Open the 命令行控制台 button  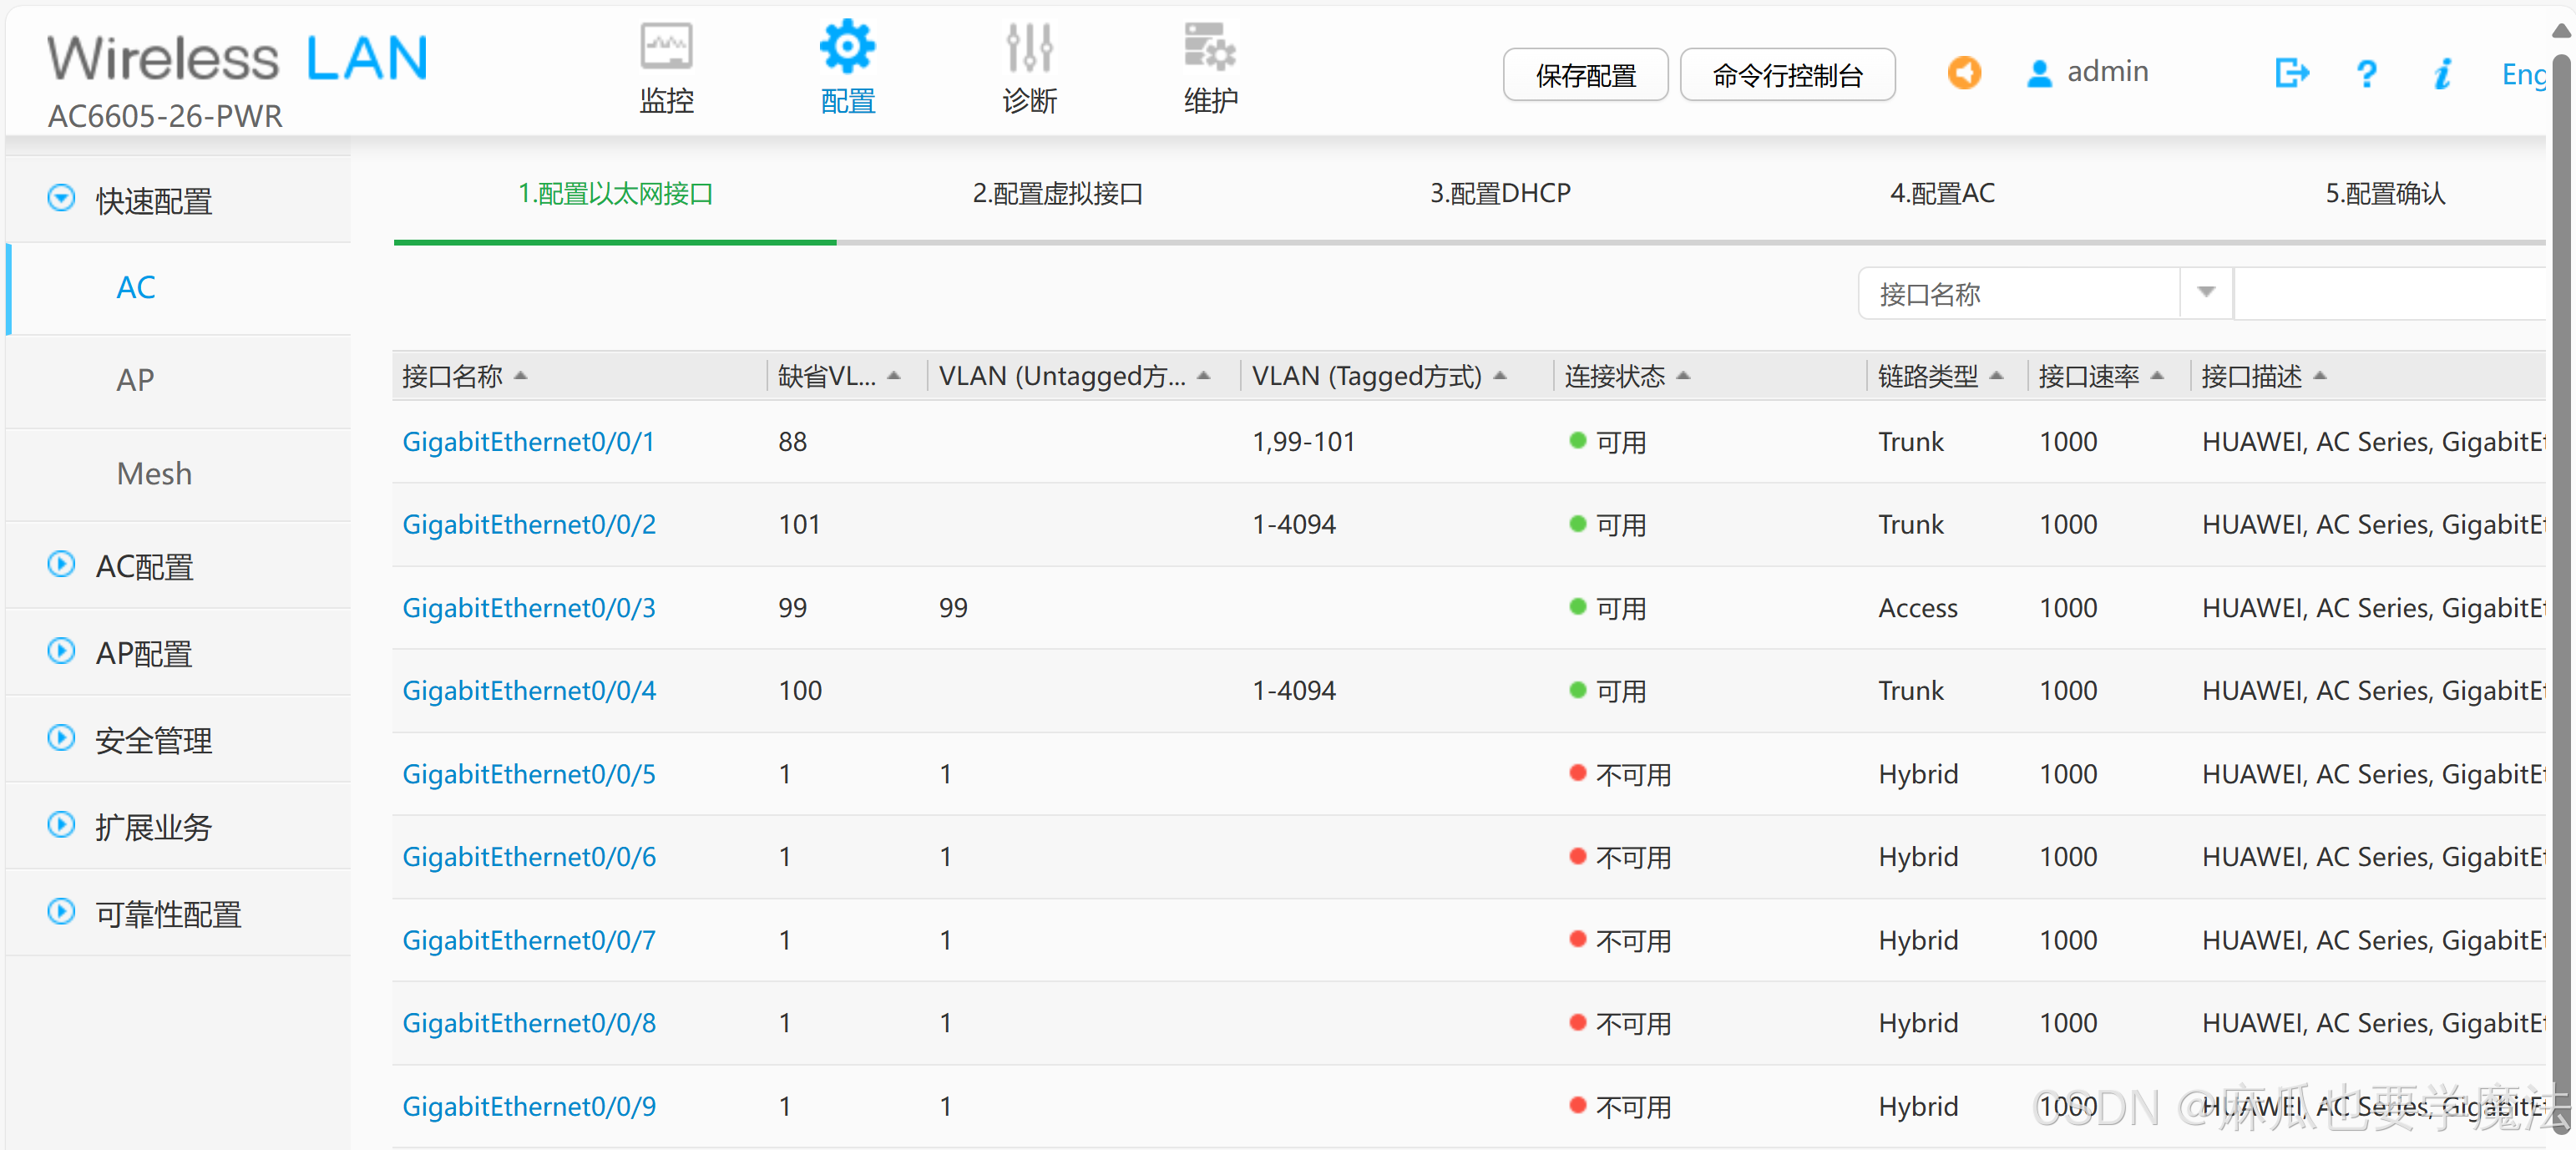(1787, 75)
